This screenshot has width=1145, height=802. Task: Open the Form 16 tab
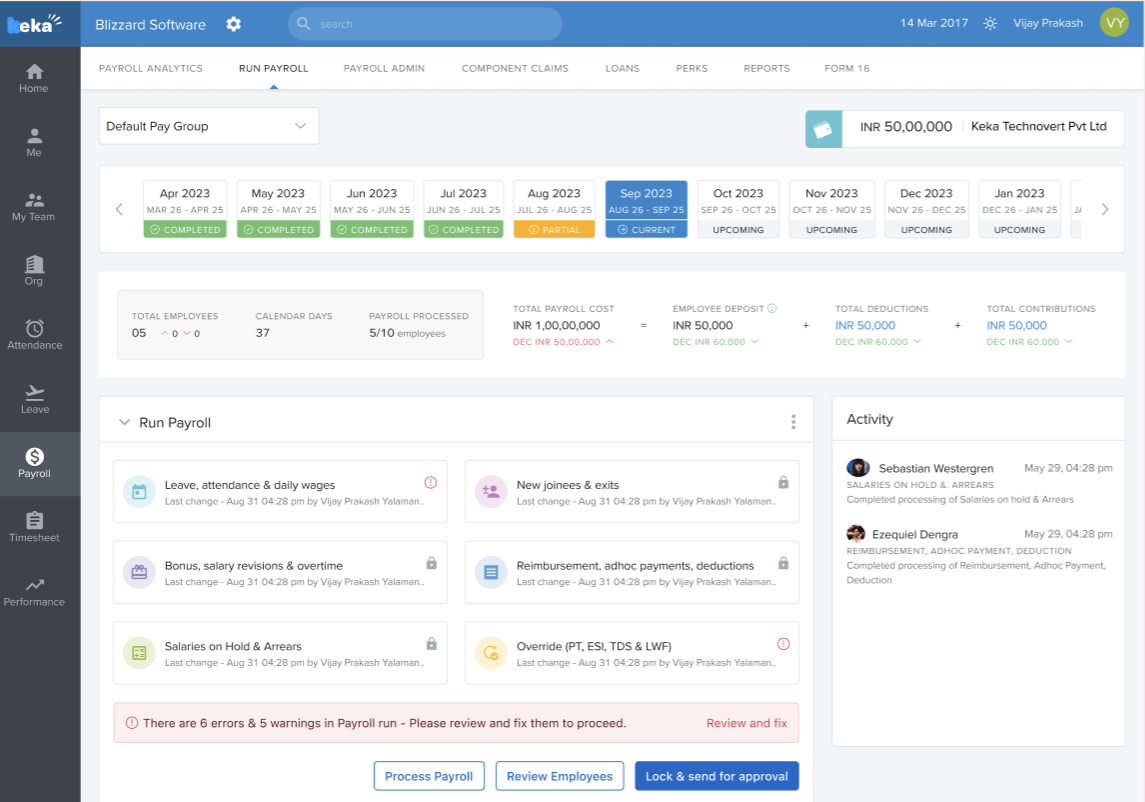tap(846, 69)
